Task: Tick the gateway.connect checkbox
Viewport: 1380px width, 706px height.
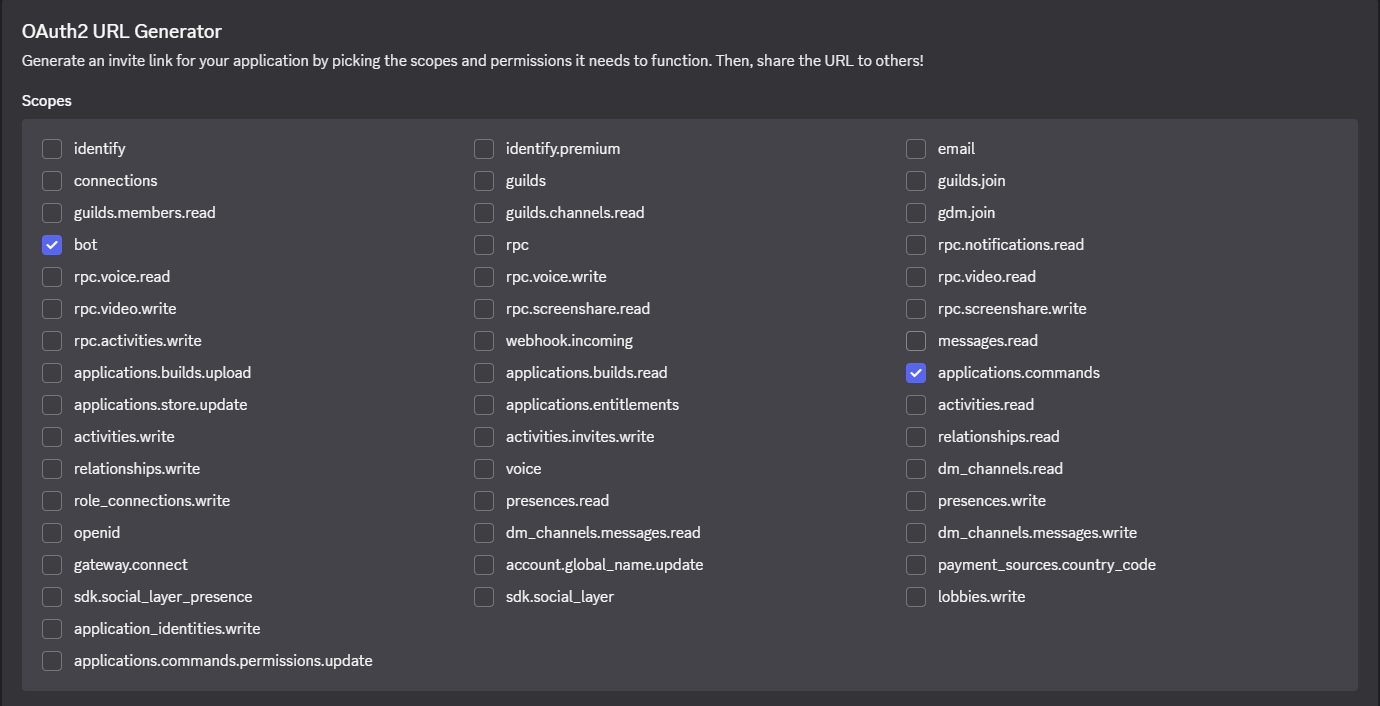Action: pos(52,565)
